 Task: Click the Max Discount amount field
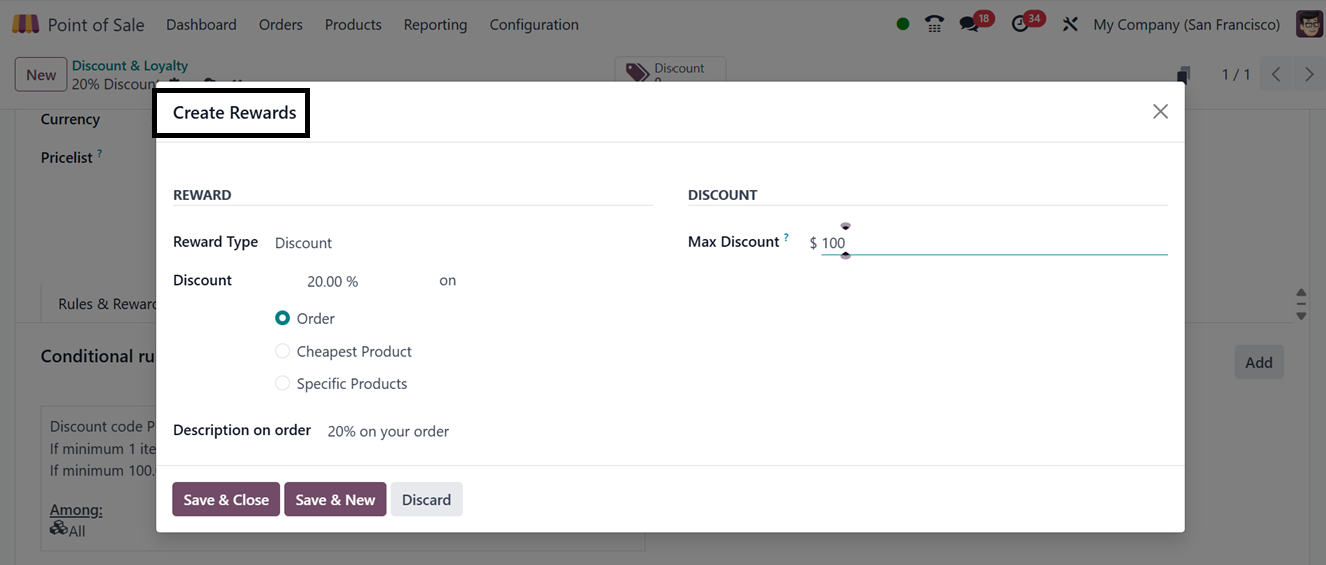[990, 243]
